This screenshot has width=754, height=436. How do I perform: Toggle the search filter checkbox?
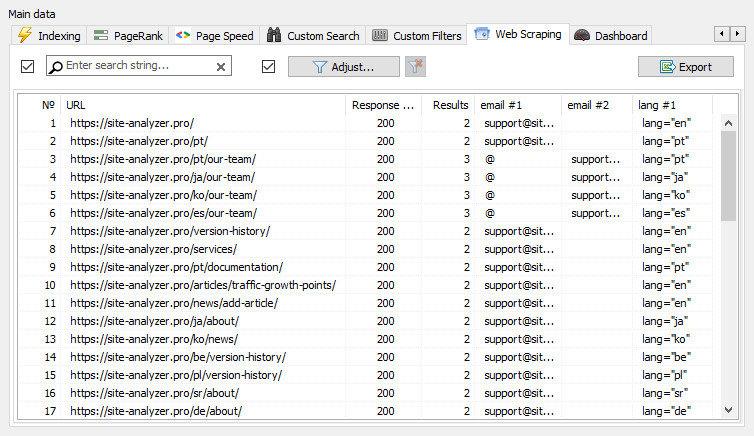click(27, 66)
